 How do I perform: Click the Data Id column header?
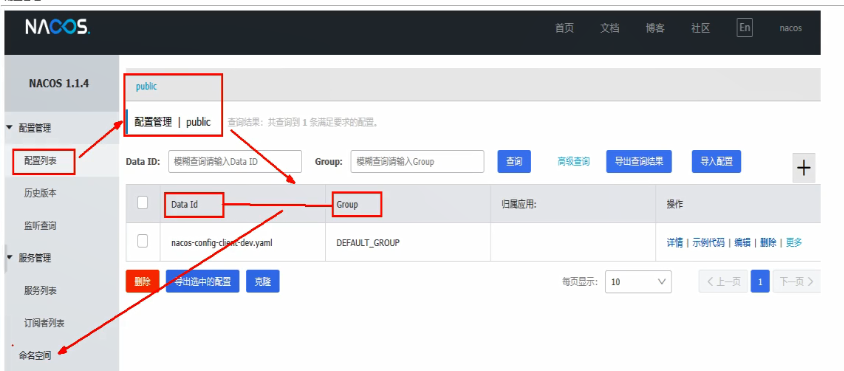pos(185,205)
